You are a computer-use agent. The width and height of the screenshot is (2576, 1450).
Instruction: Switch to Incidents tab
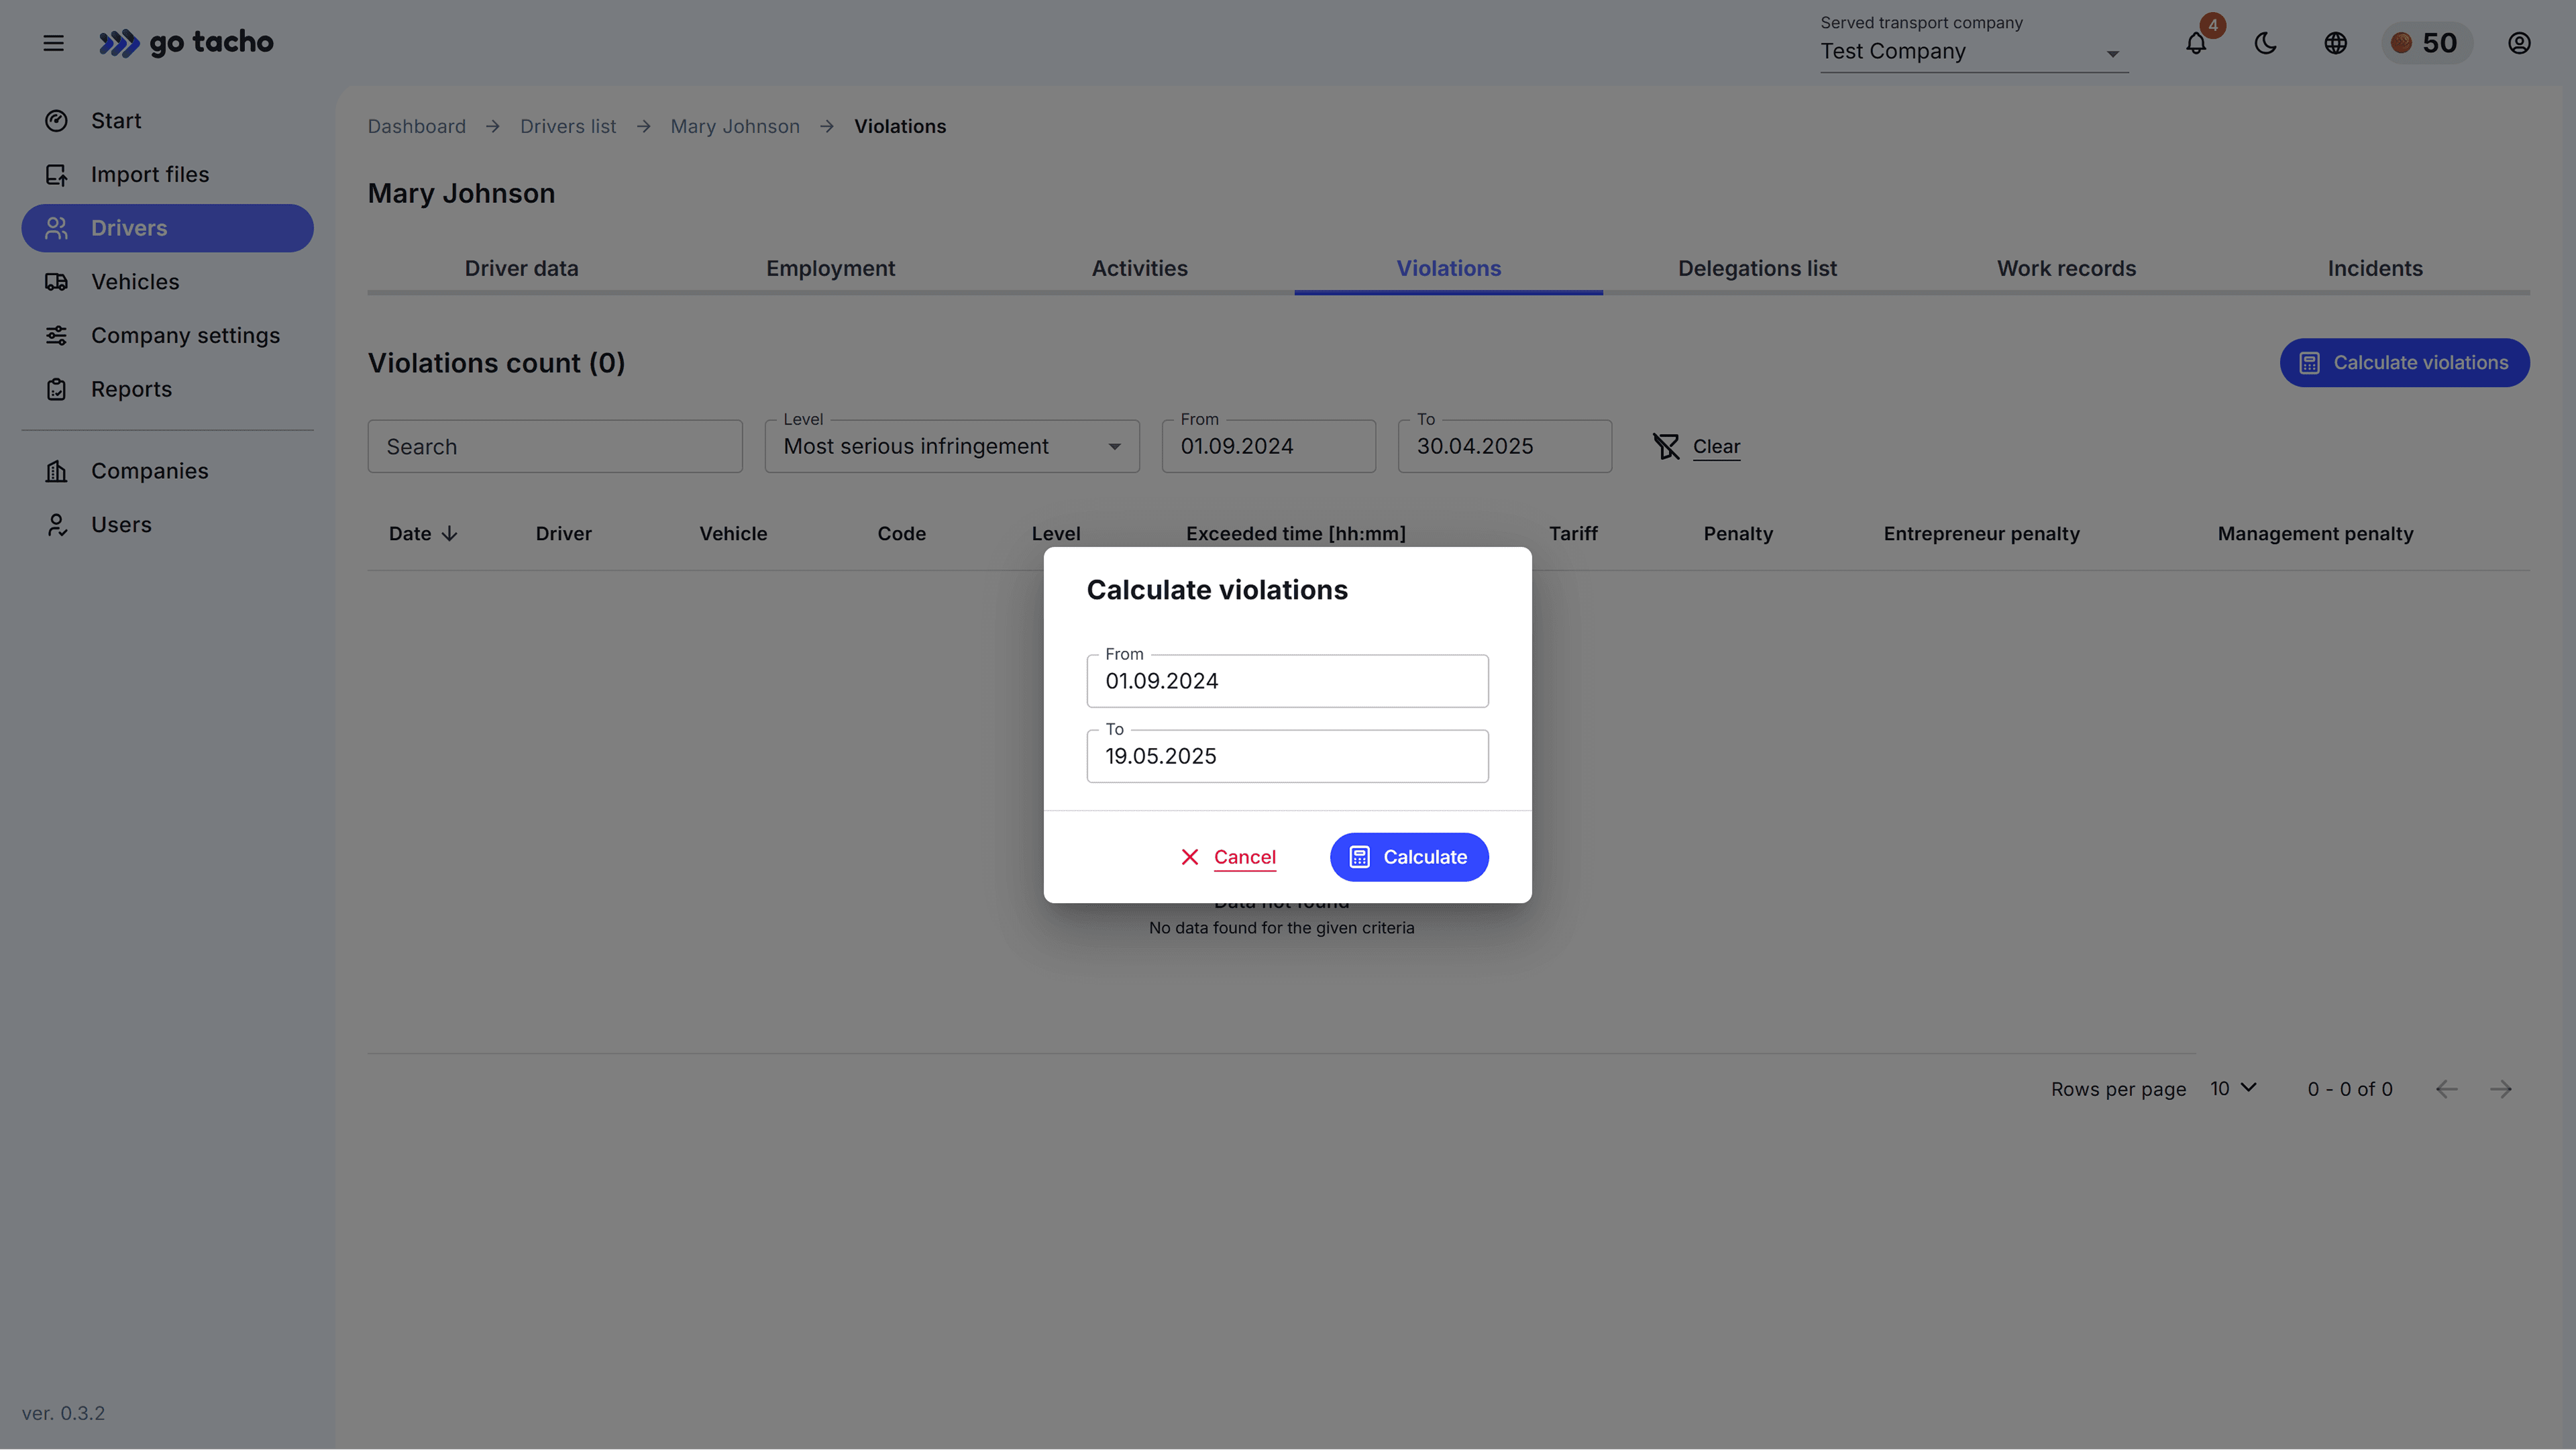click(2375, 268)
